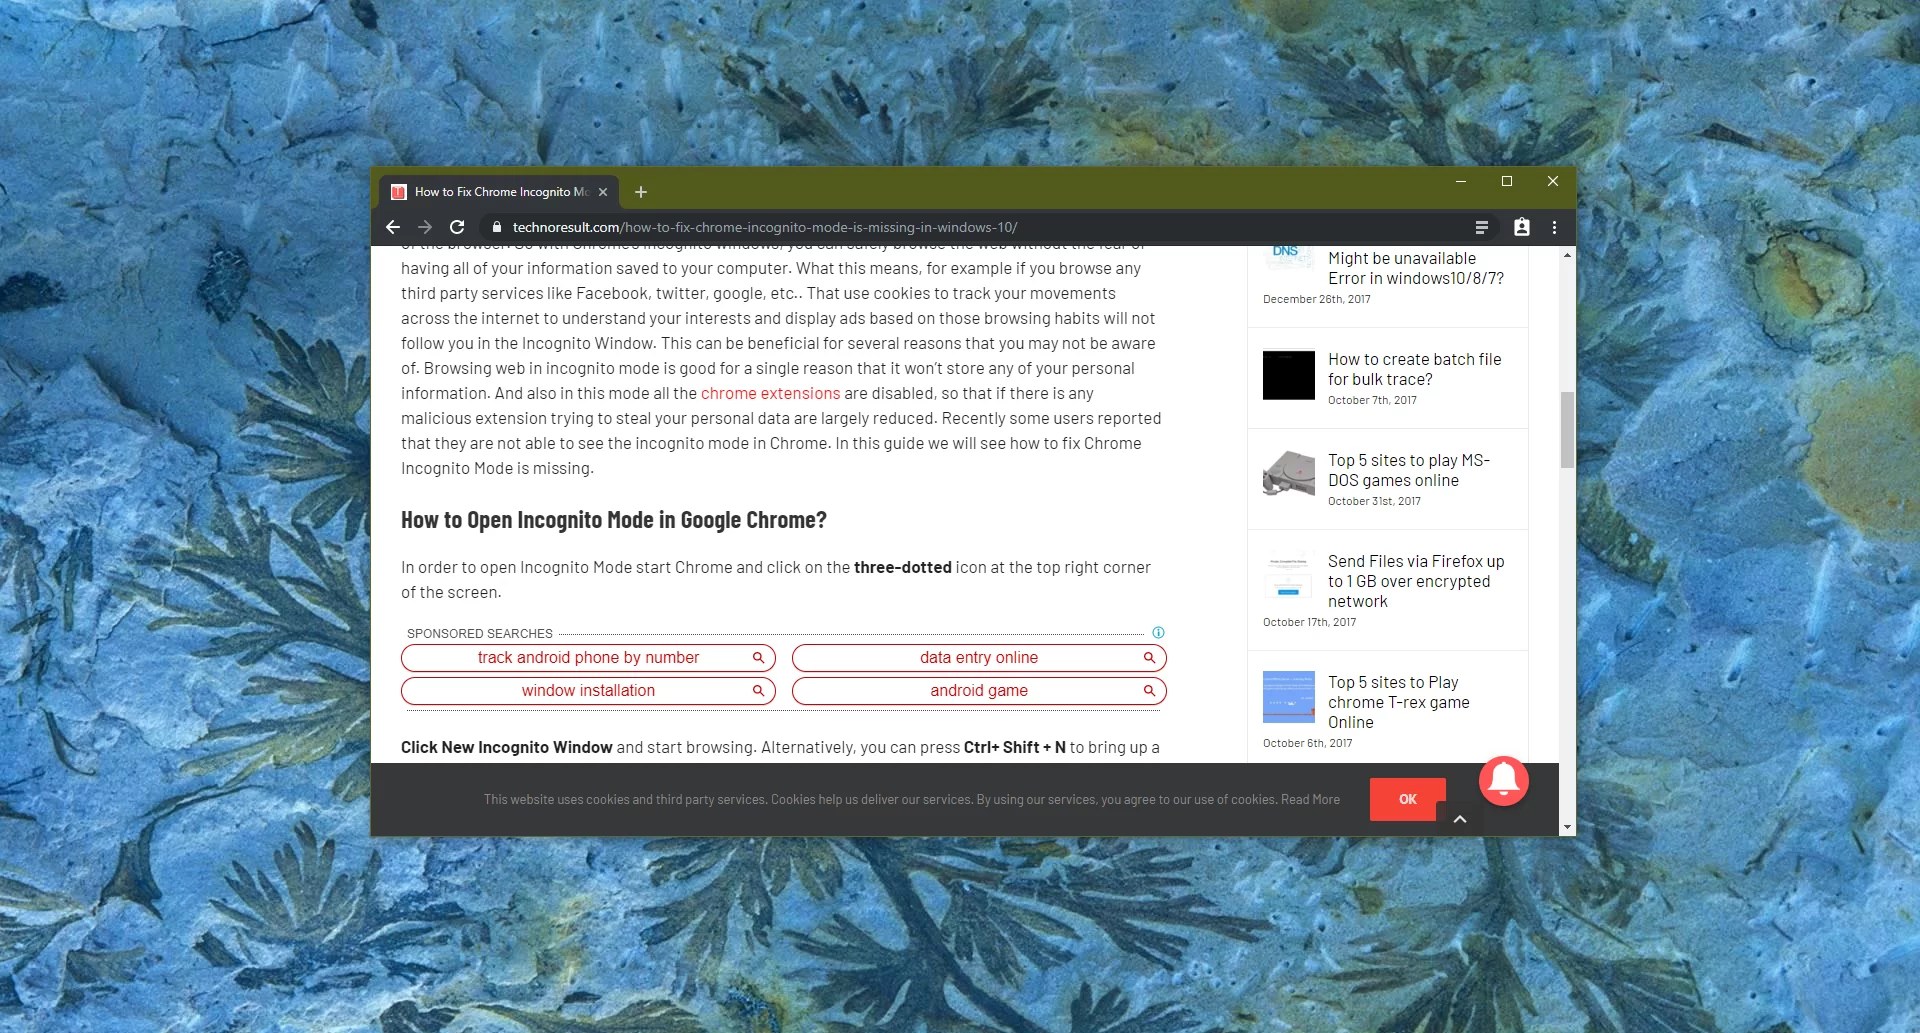Screen dimensions: 1920x1033
Task: Click the batch file article black thumbnail
Action: (1289, 374)
